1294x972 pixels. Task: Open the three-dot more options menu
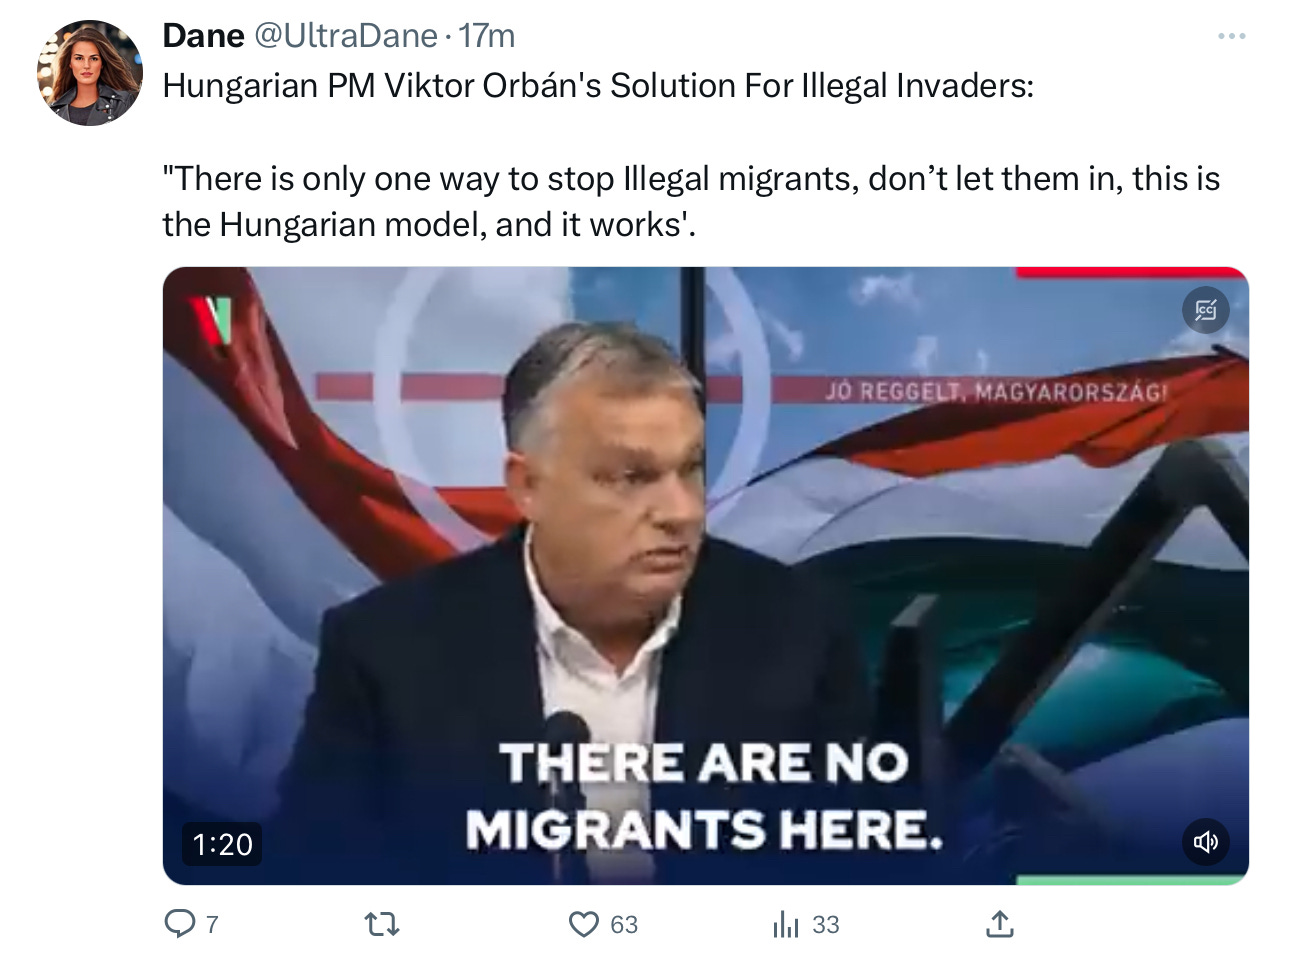1231,36
